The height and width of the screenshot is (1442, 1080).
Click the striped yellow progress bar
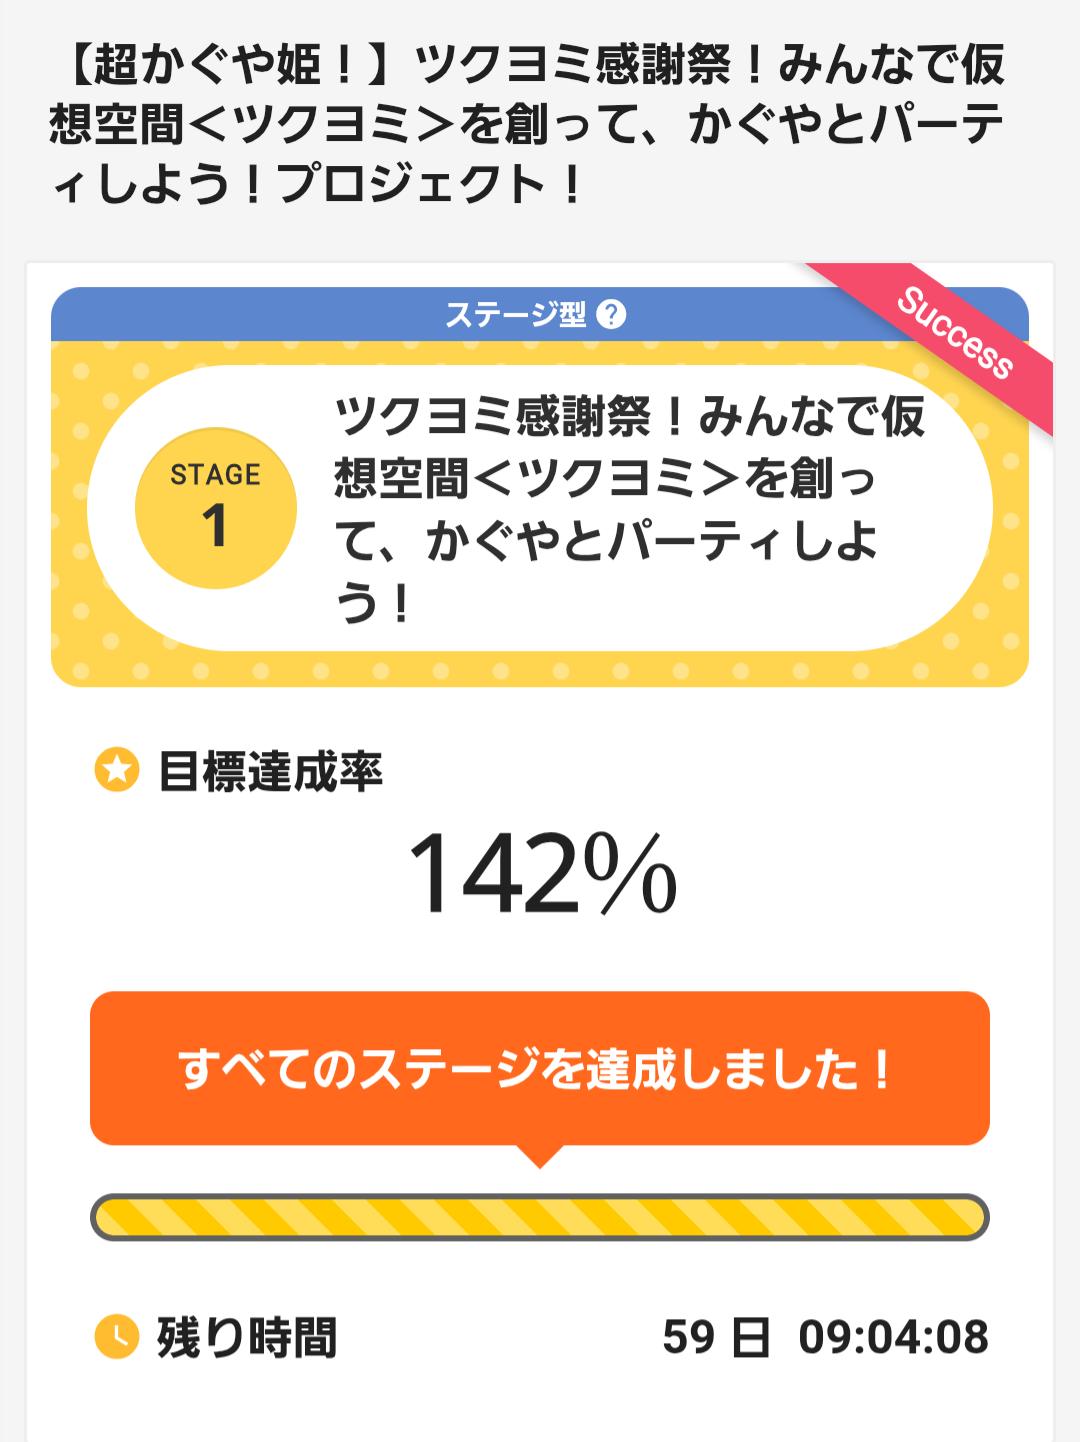click(540, 1217)
